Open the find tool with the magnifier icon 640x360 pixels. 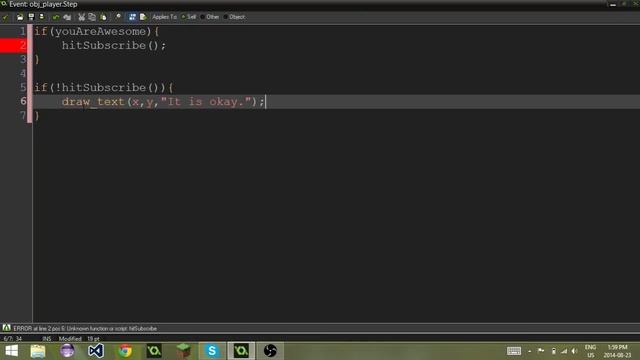118,17
